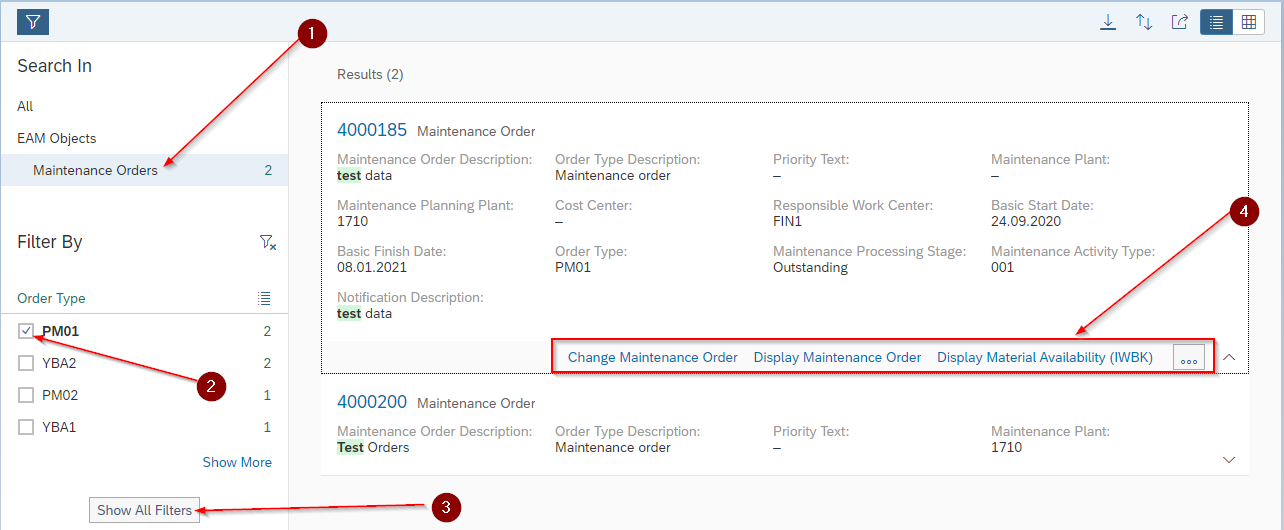Collapse details of order 4000185
Screen dimensions: 1284x530
[x=1229, y=357]
